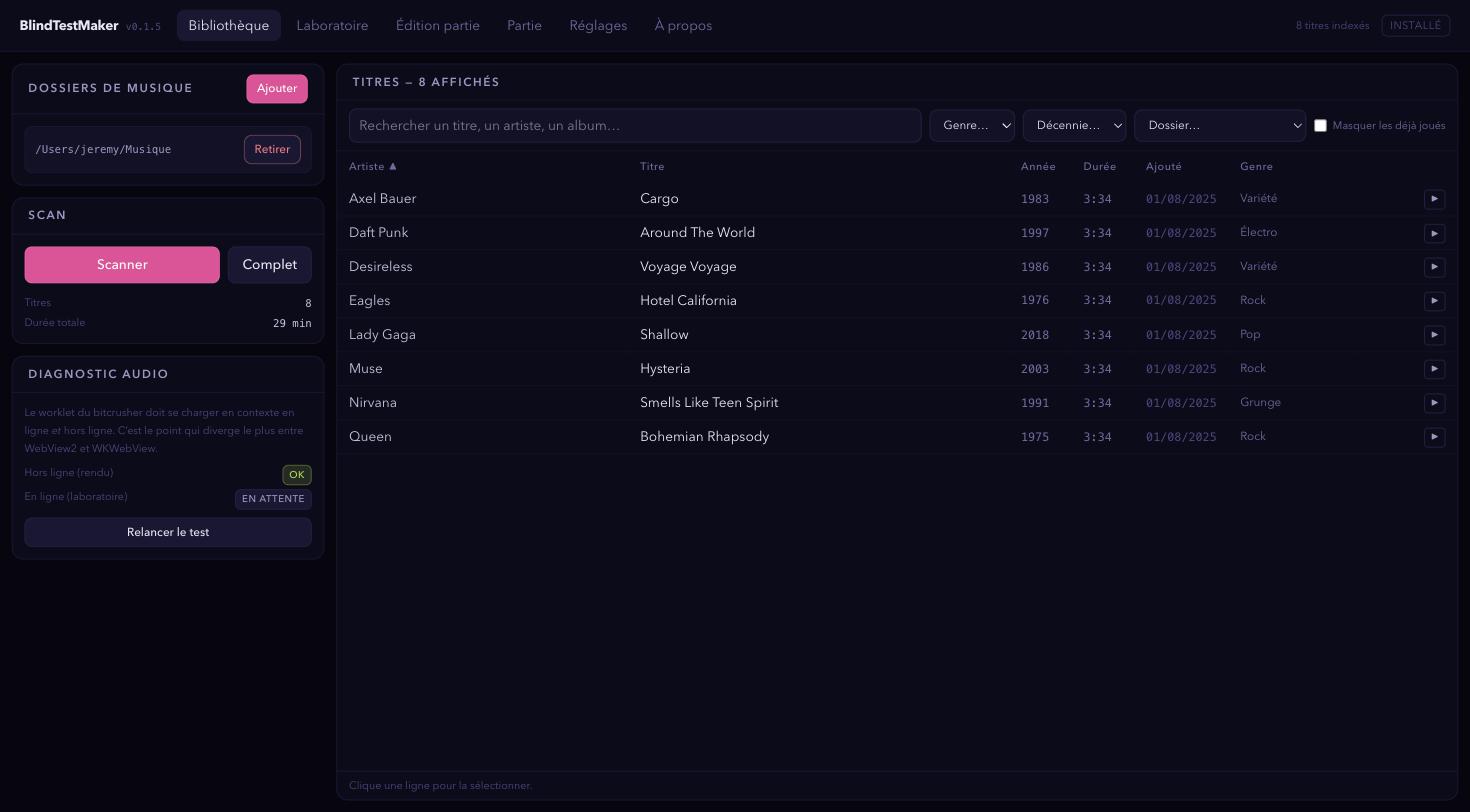Screen dimensions: 1470x812
Task: Open the Réglages tab
Action: (x=598, y=26)
